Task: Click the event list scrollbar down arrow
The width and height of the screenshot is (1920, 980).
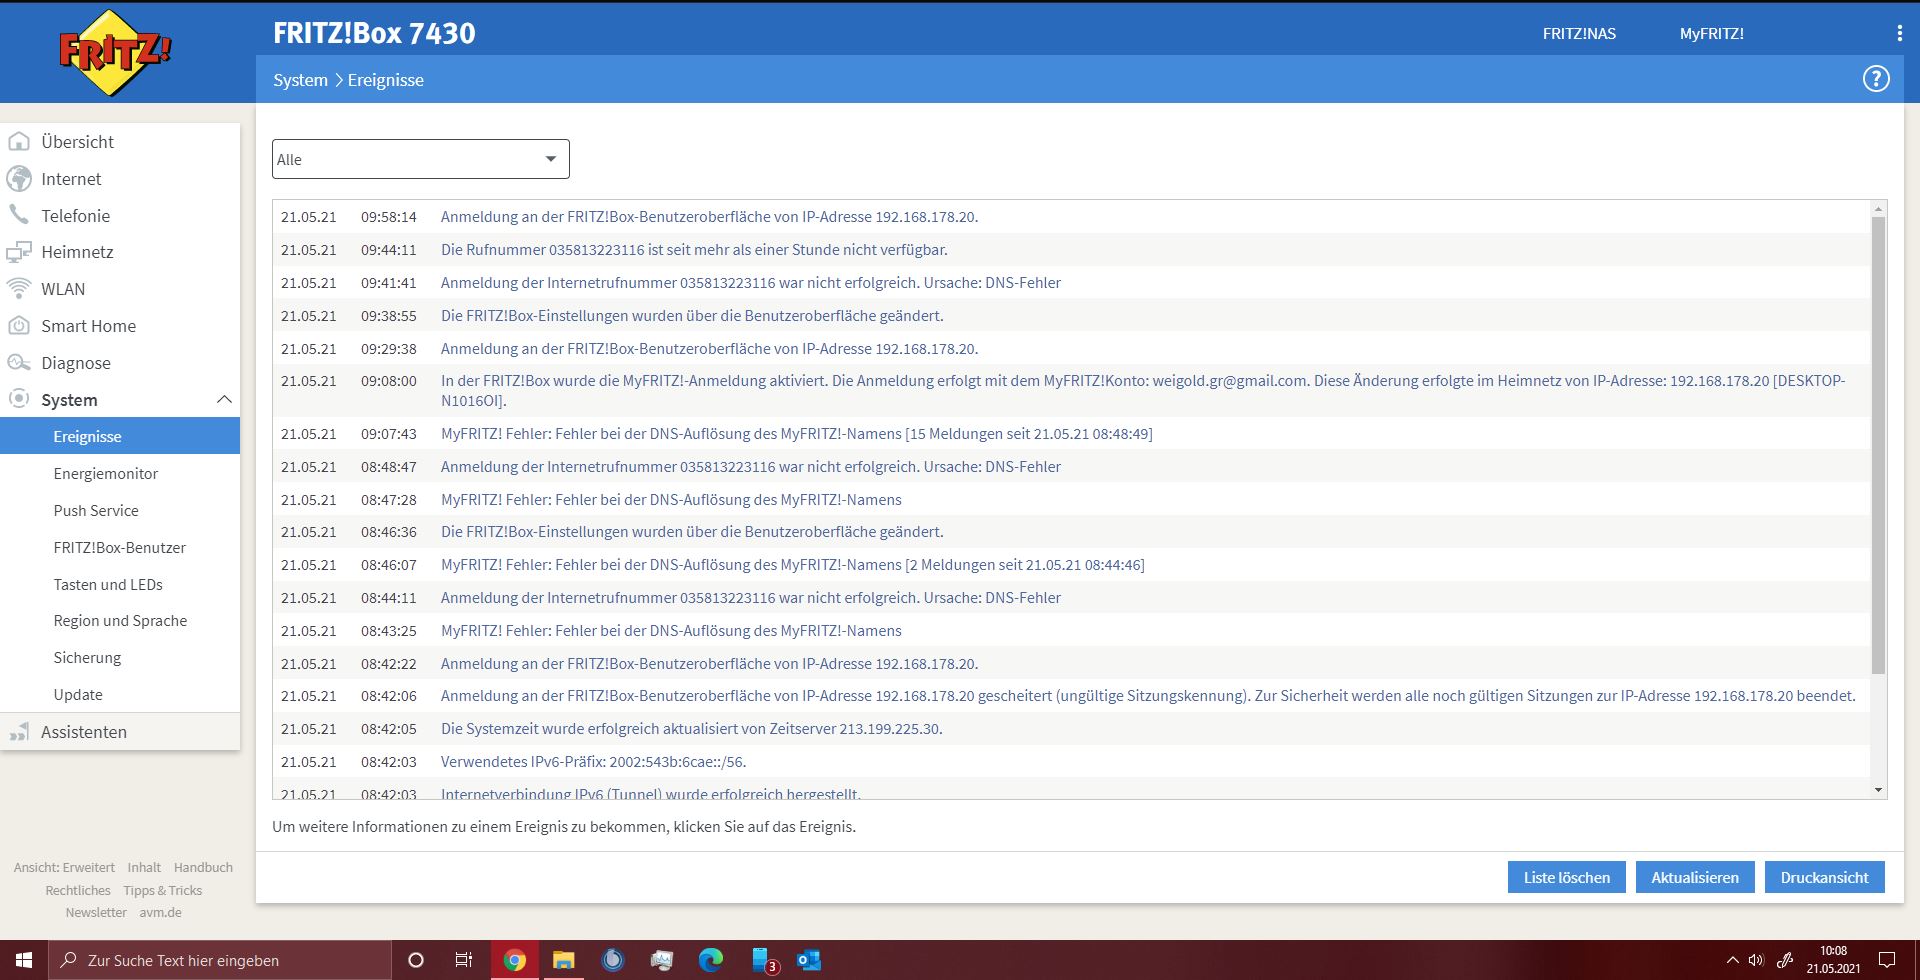Action: click(x=1878, y=790)
